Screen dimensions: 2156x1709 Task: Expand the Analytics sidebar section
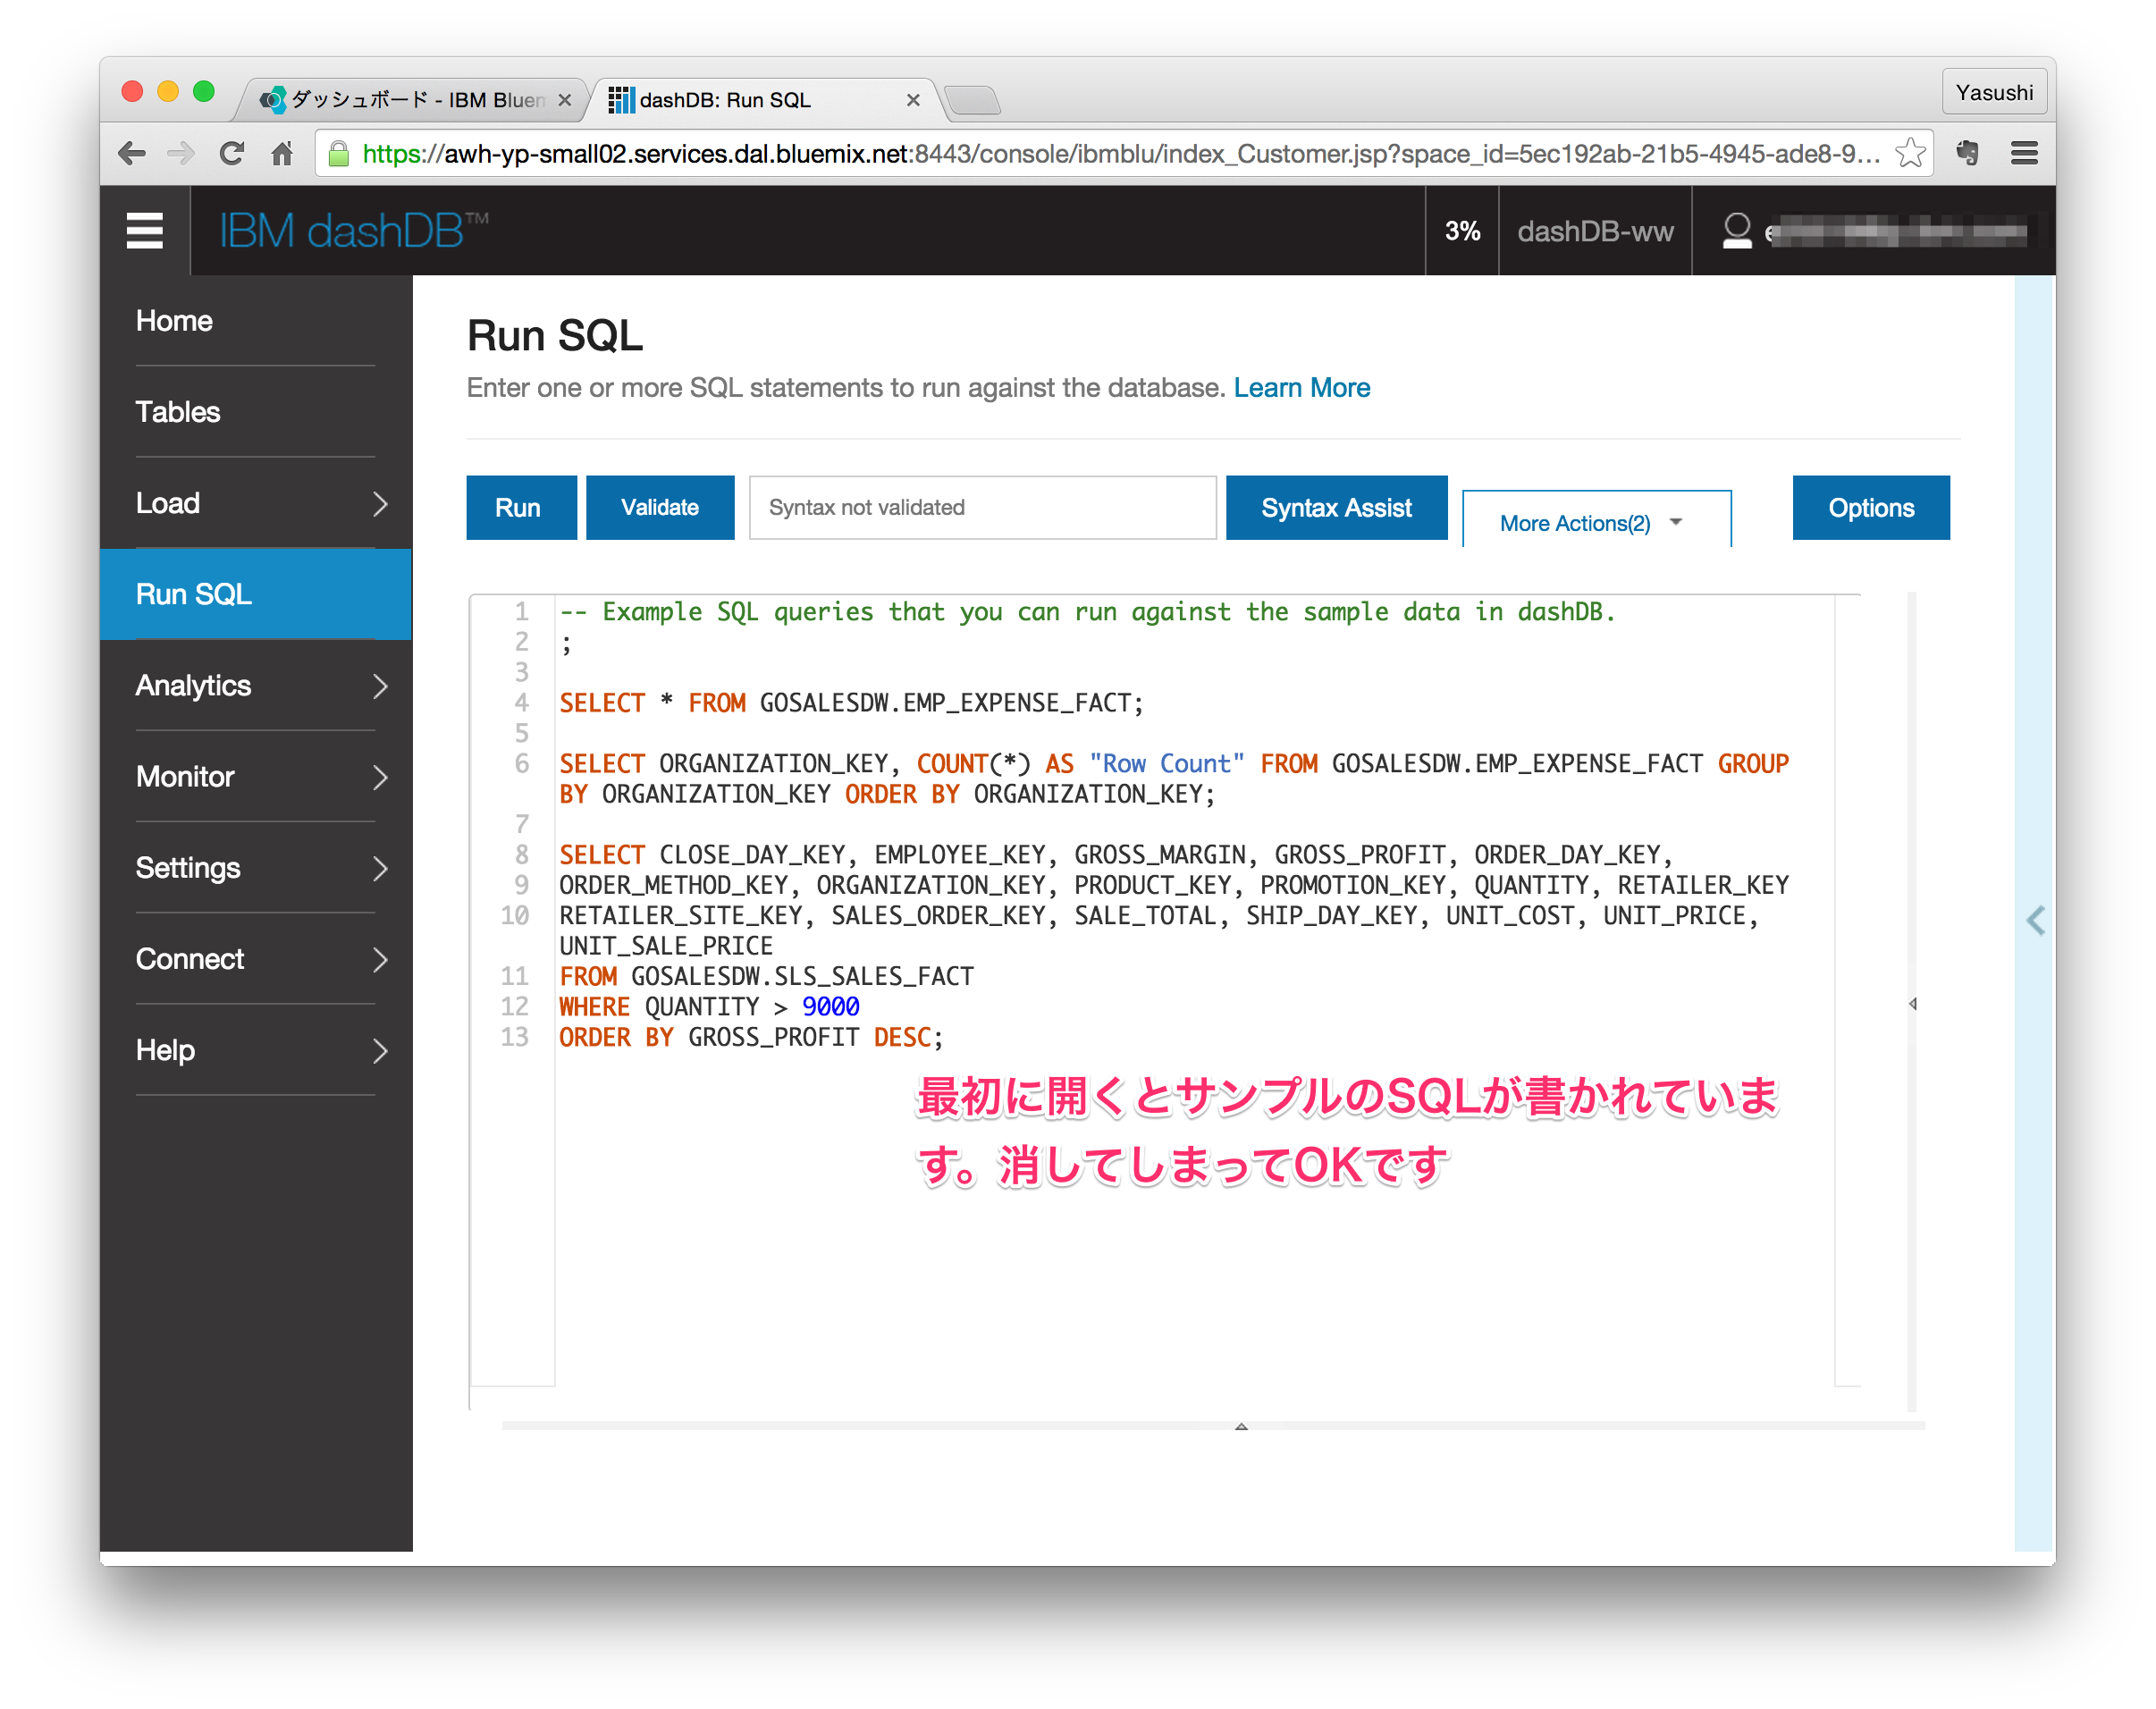[x=255, y=686]
